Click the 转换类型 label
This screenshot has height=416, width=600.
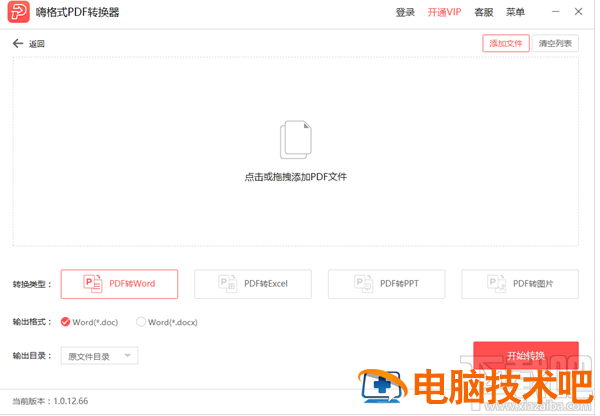(32, 284)
